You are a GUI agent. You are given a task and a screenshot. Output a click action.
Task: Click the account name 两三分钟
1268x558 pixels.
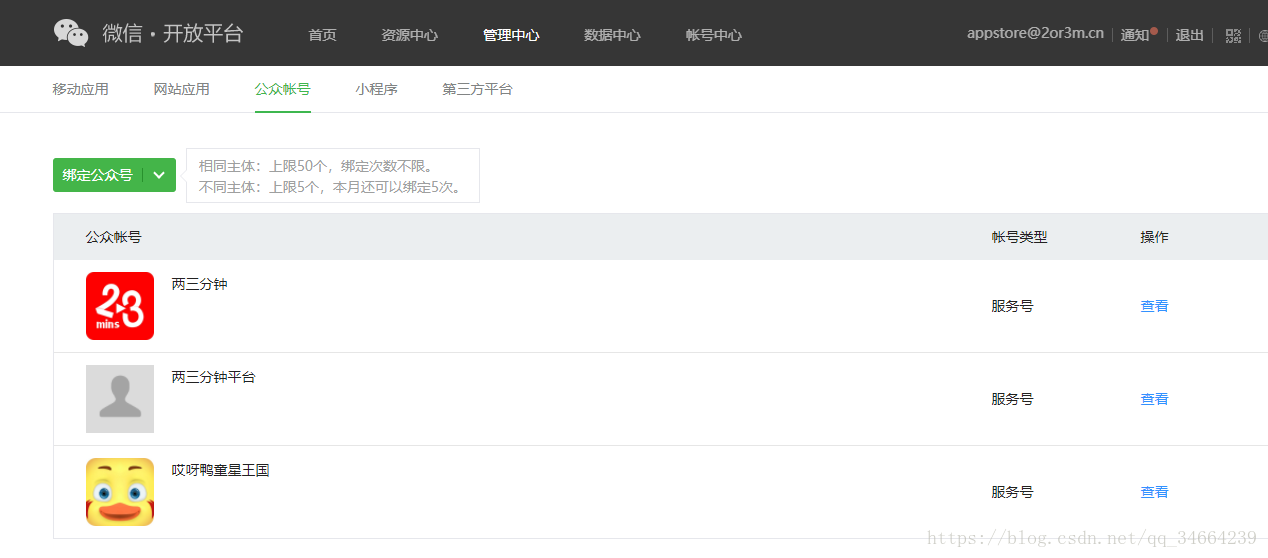click(x=200, y=284)
